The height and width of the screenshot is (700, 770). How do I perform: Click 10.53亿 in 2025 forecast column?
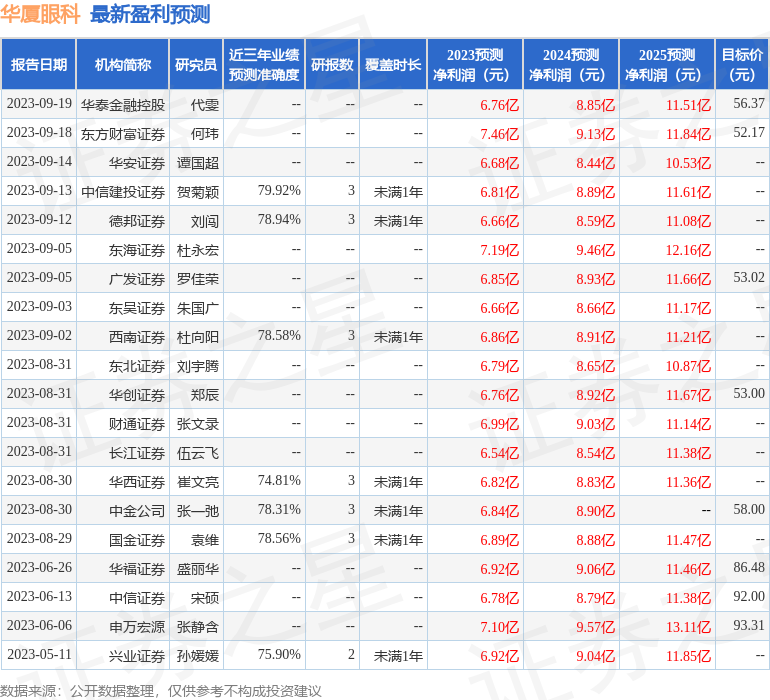coord(688,163)
